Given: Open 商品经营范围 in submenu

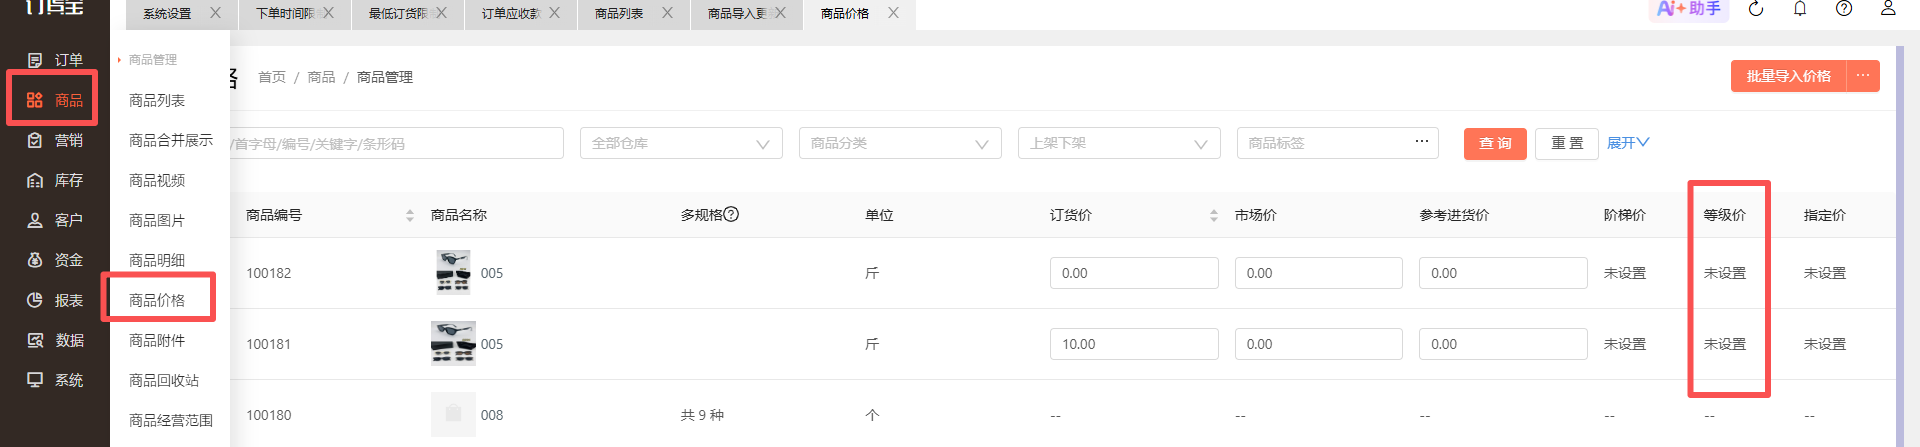Looking at the screenshot, I should point(171,420).
